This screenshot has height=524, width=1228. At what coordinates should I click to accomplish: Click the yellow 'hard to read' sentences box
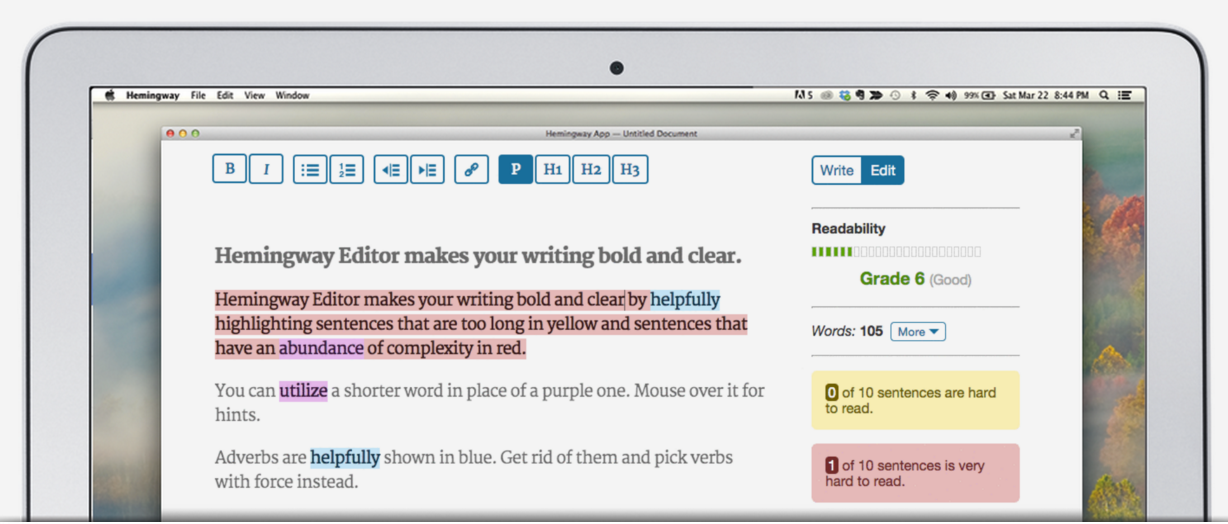[915, 400]
